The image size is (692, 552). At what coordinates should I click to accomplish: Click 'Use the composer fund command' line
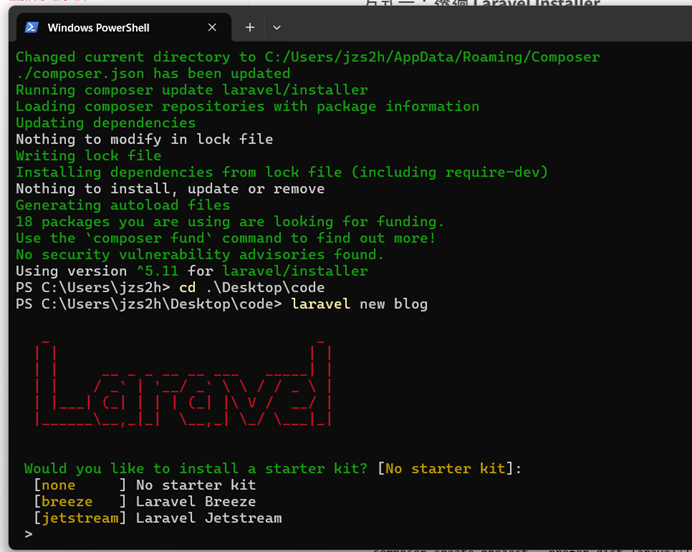pyautogui.click(x=226, y=238)
